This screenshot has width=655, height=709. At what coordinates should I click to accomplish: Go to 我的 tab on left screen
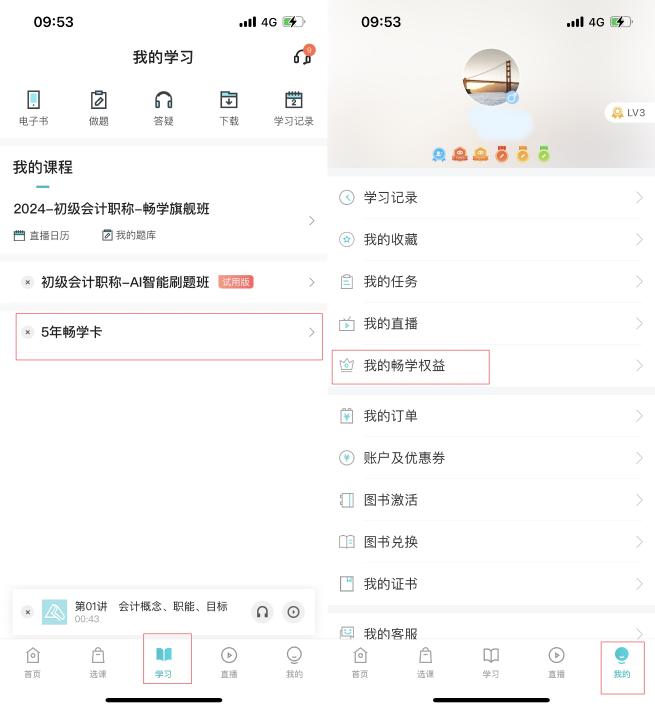click(x=294, y=662)
